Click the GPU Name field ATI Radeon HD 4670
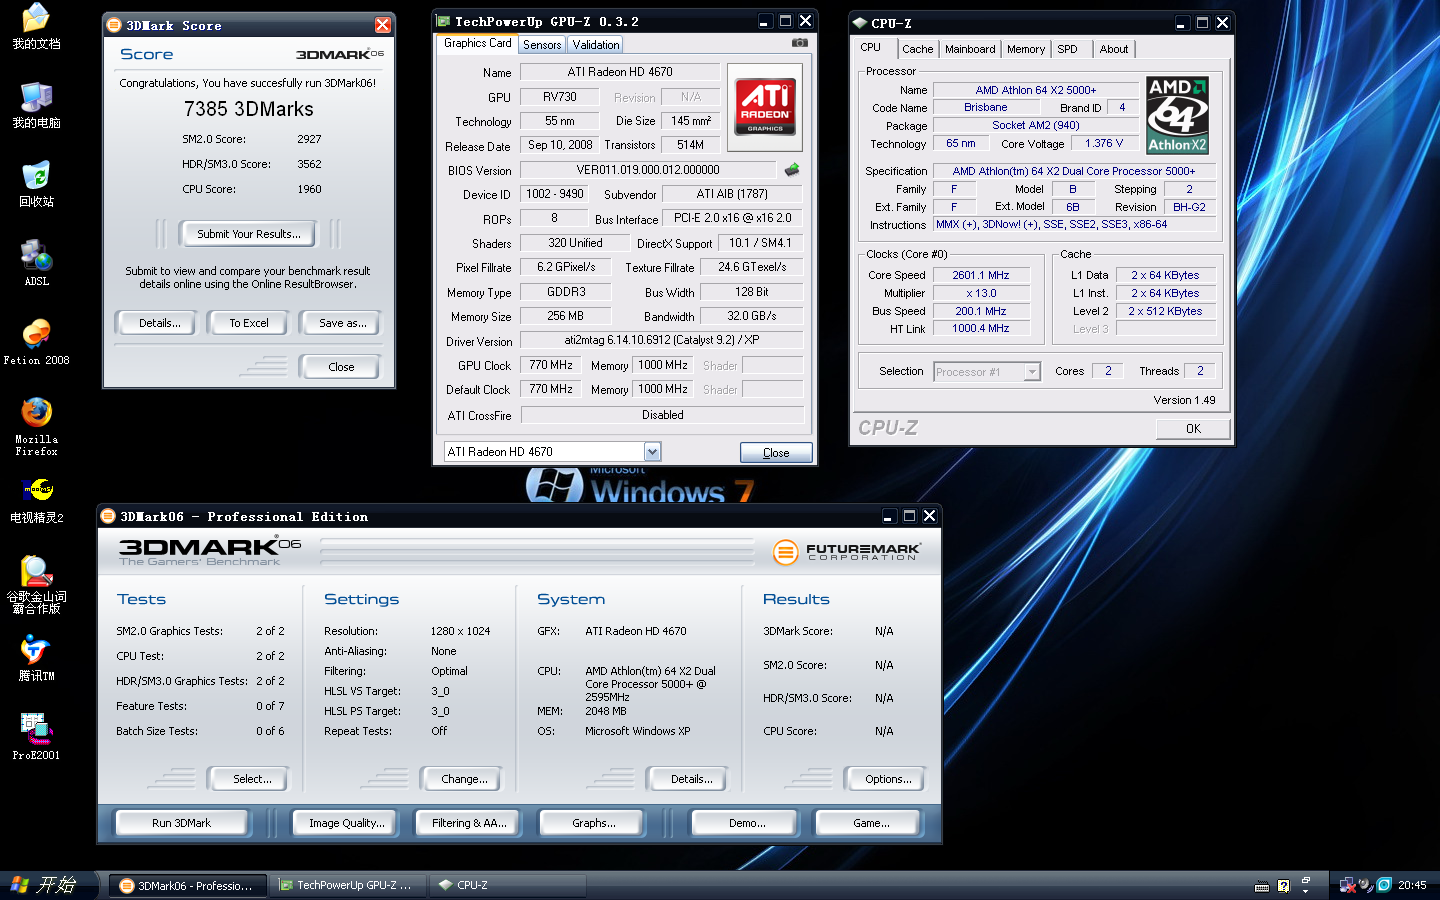 pyautogui.click(x=620, y=72)
